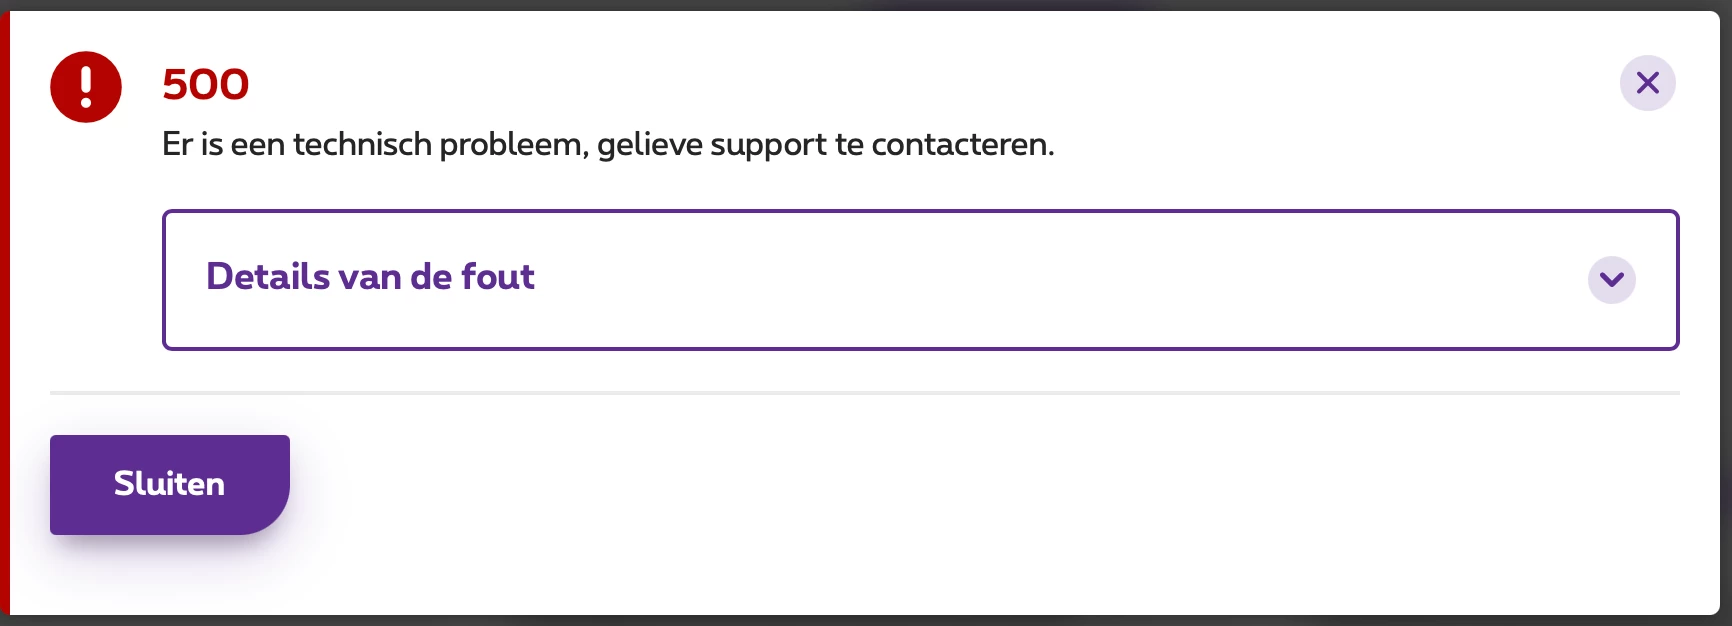
Task: Click the word 'Details' in the accordion title
Action: tap(268, 277)
